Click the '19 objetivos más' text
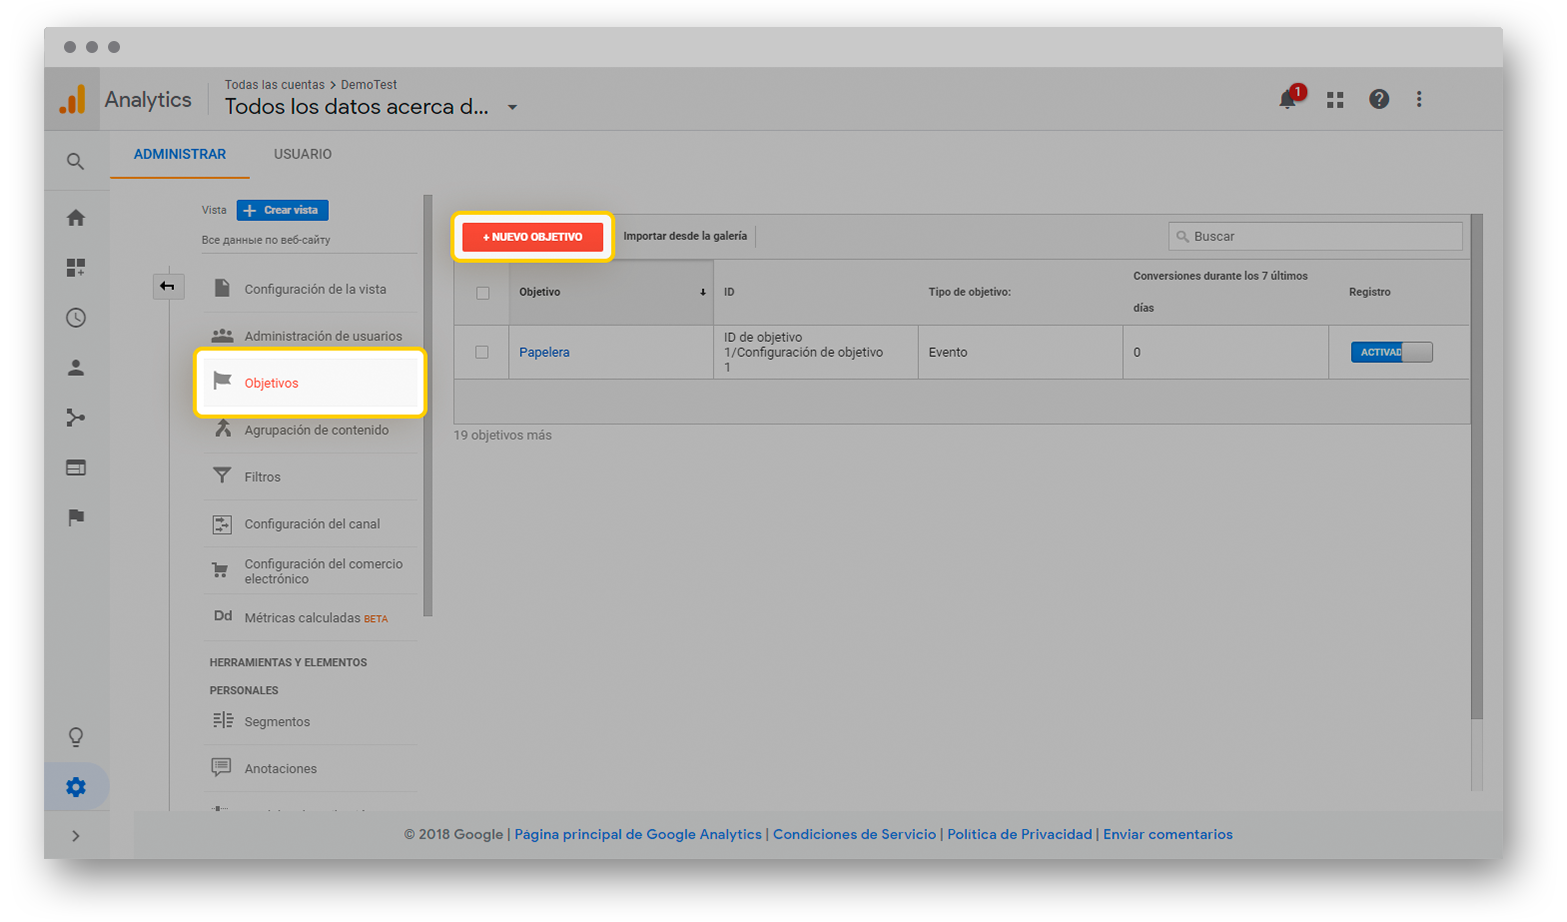 point(503,435)
